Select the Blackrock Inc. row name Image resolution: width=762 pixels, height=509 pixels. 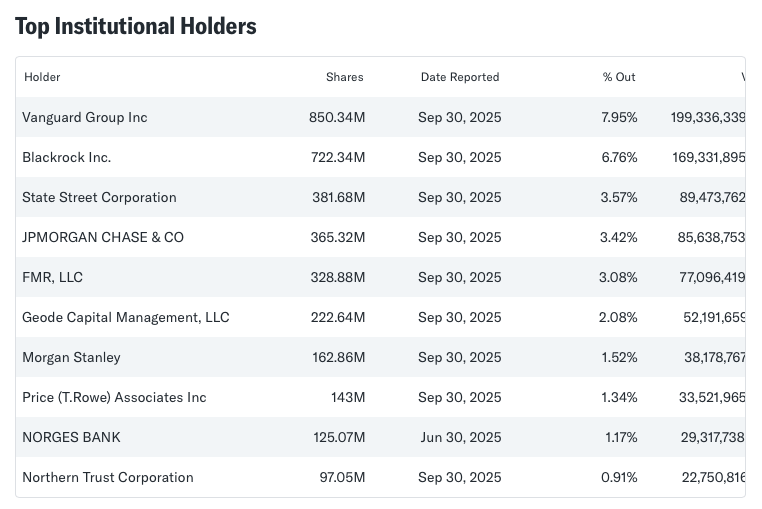click(x=67, y=157)
